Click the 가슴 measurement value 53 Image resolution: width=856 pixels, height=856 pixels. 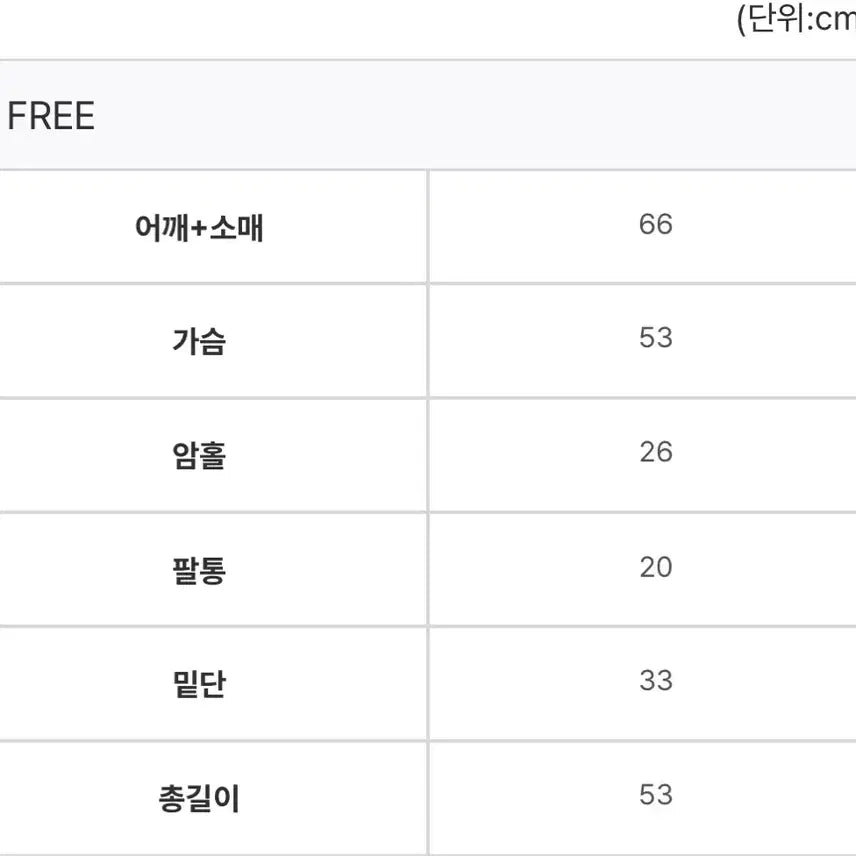(x=656, y=338)
